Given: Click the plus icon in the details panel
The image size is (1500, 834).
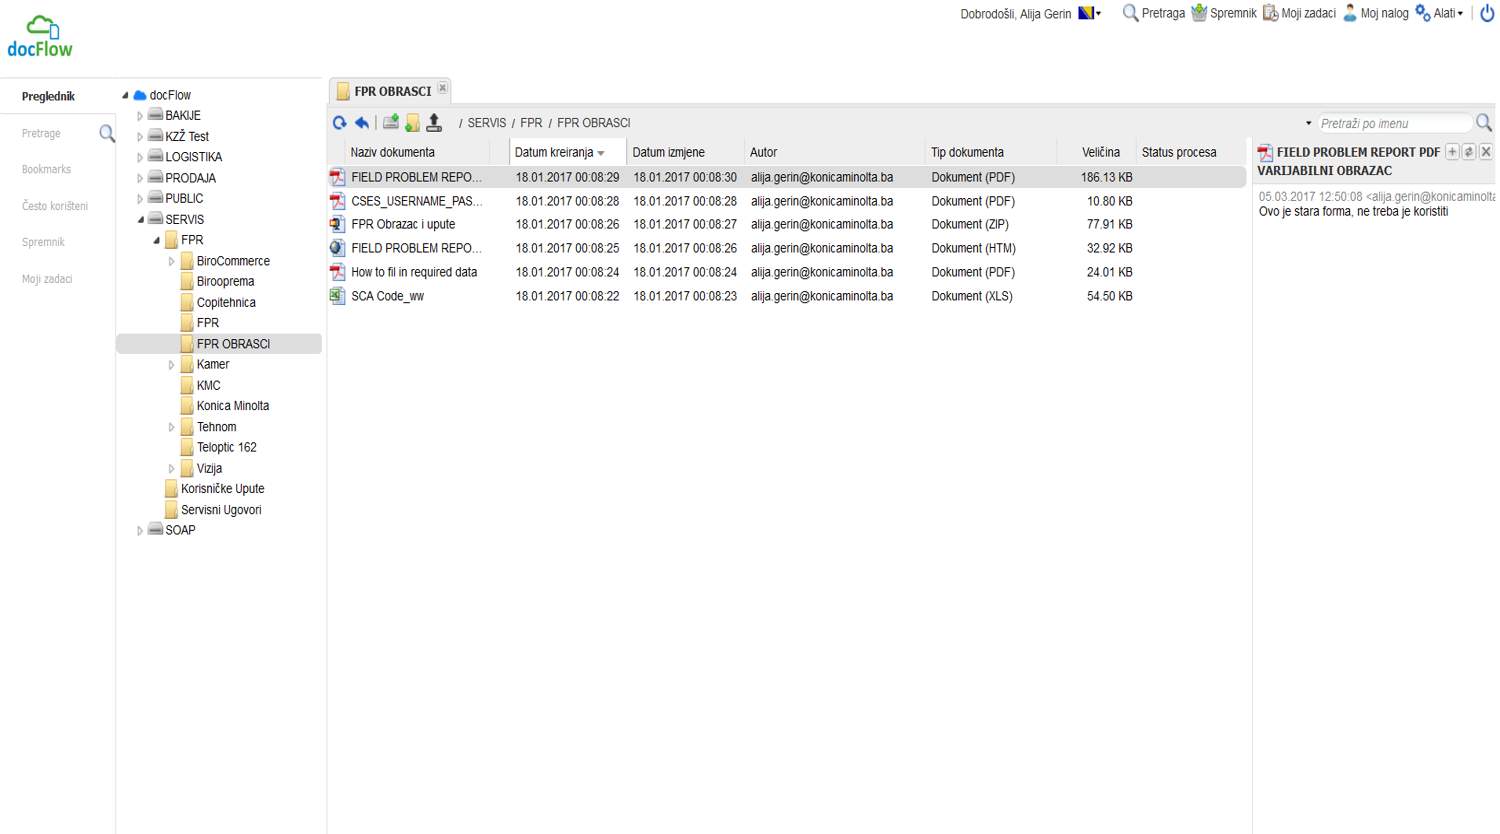Looking at the screenshot, I should 1452,152.
